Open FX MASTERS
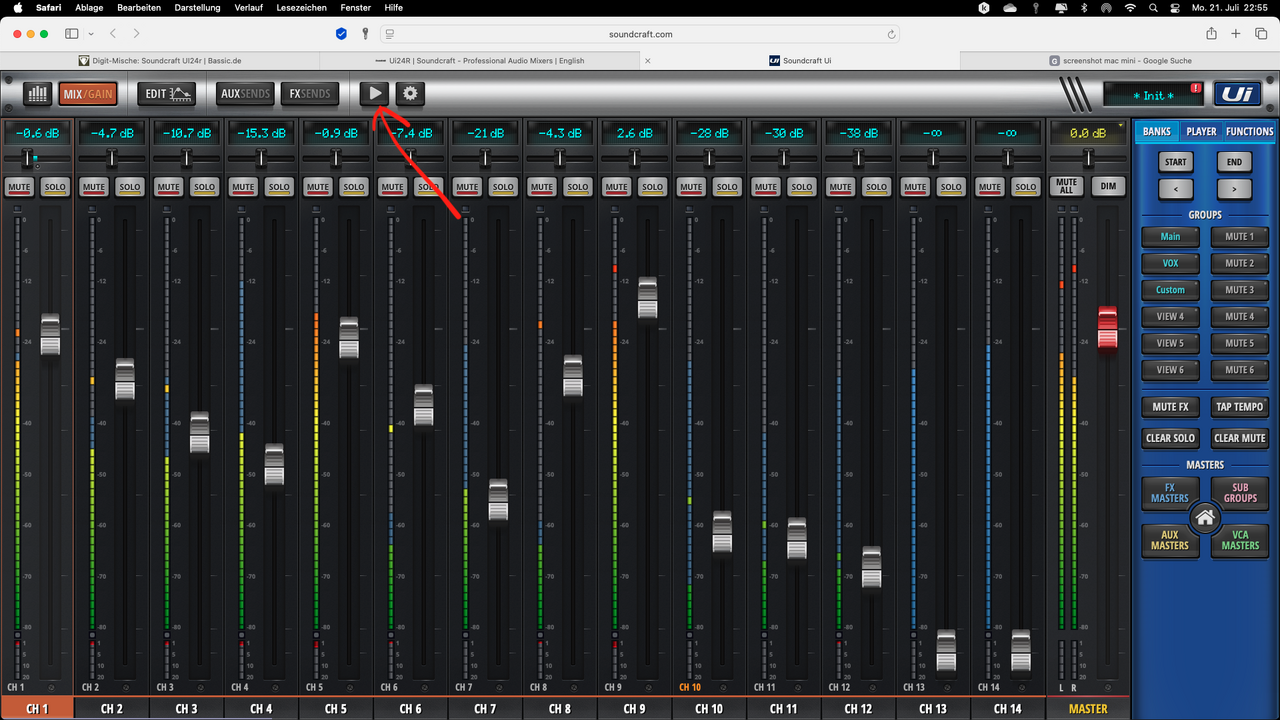 (x=1169, y=493)
